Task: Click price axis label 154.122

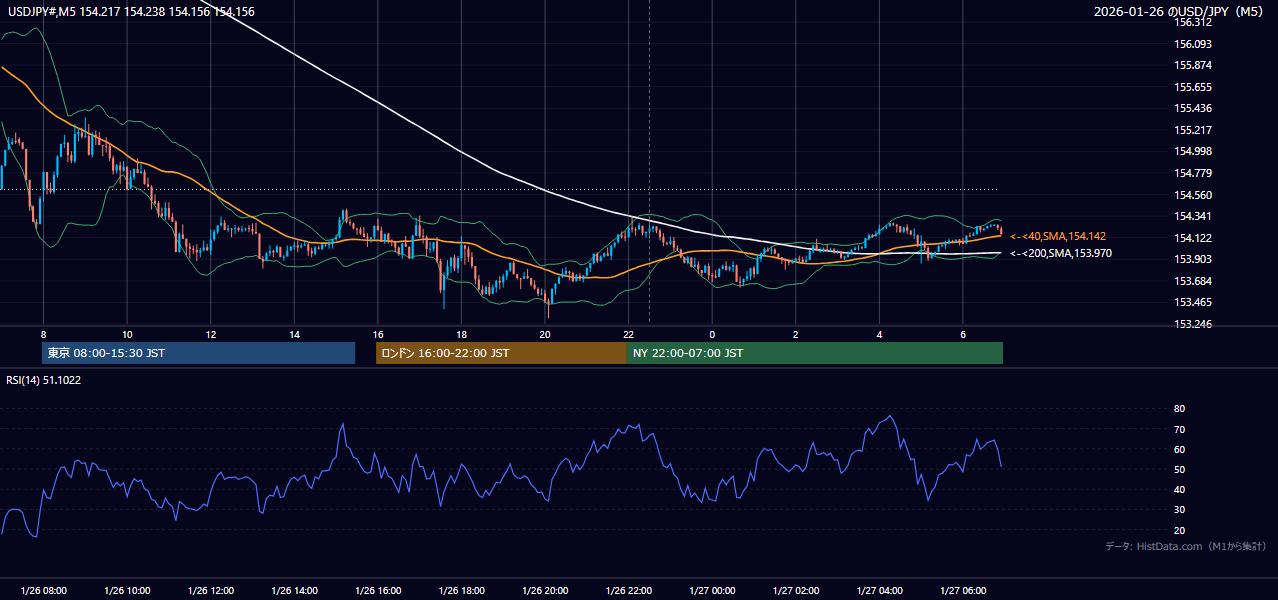Action: click(1192, 238)
